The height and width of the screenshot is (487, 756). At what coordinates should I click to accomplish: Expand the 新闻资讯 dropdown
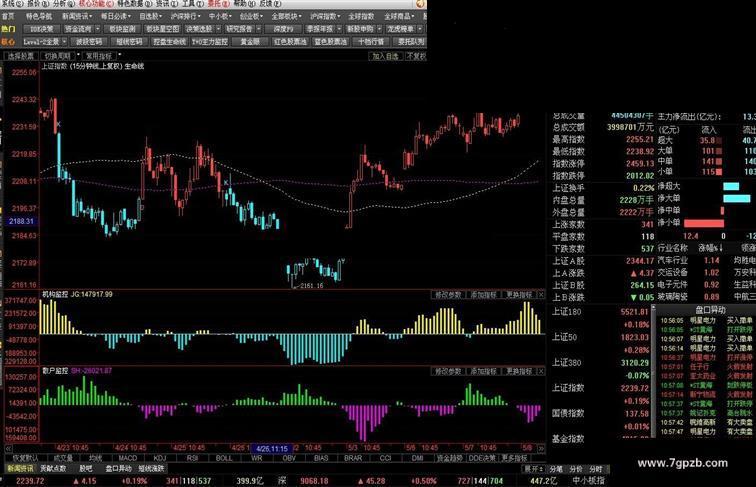pos(77,16)
